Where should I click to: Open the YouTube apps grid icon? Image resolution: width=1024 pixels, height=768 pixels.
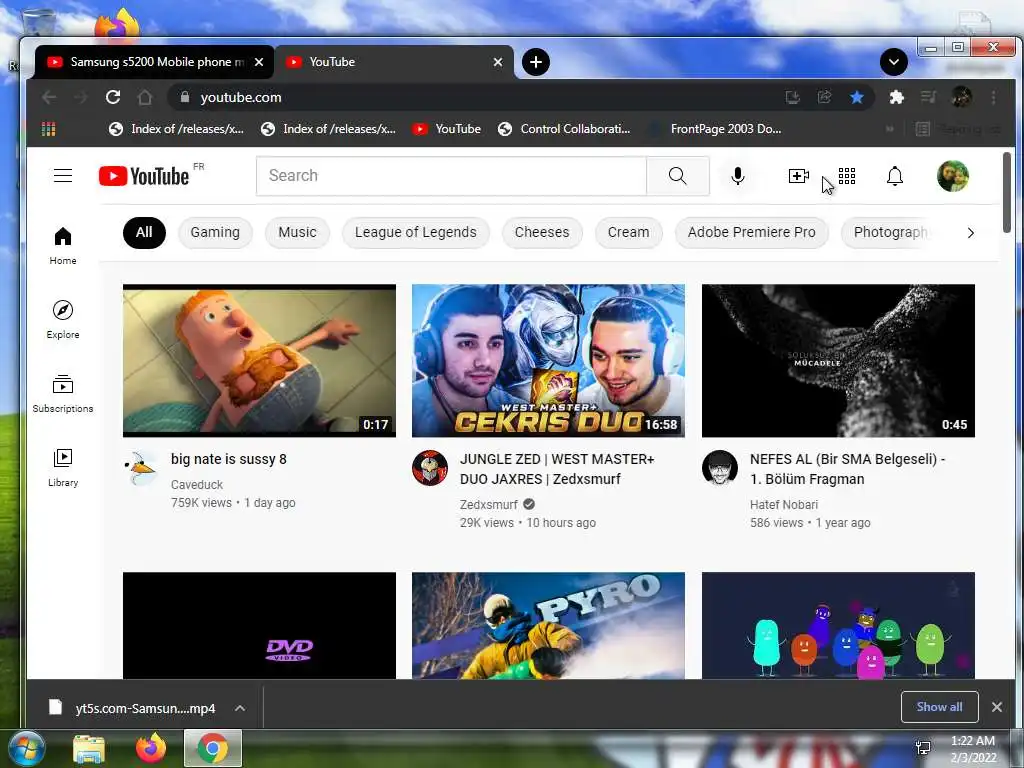(x=847, y=176)
